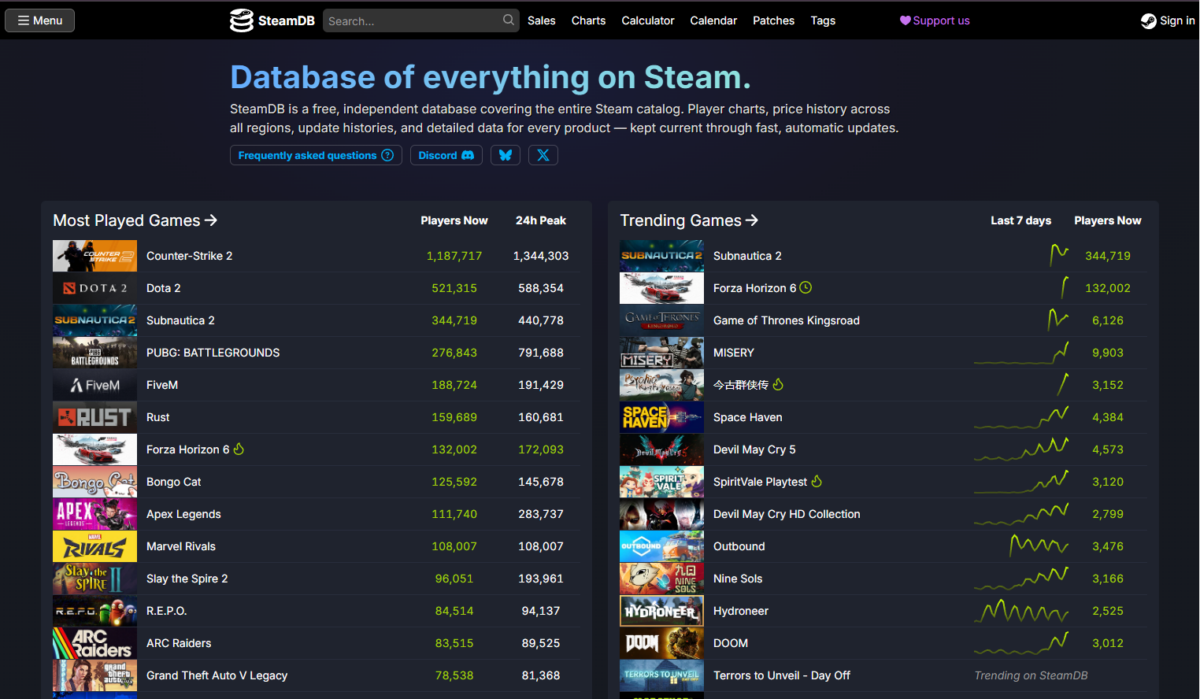Click the Steam icon beside Sign in
This screenshot has height=699, width=1200.
tap(1148, 20)
